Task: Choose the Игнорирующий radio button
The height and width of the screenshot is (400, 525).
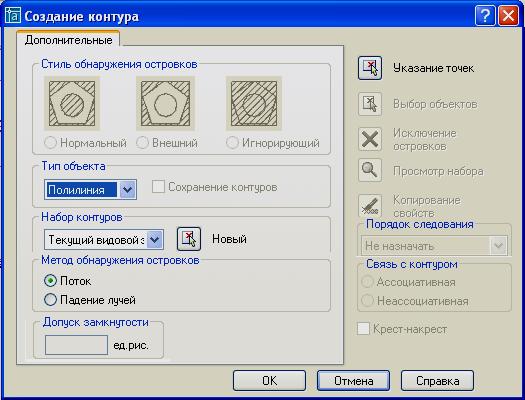Action: click(232, 143)
